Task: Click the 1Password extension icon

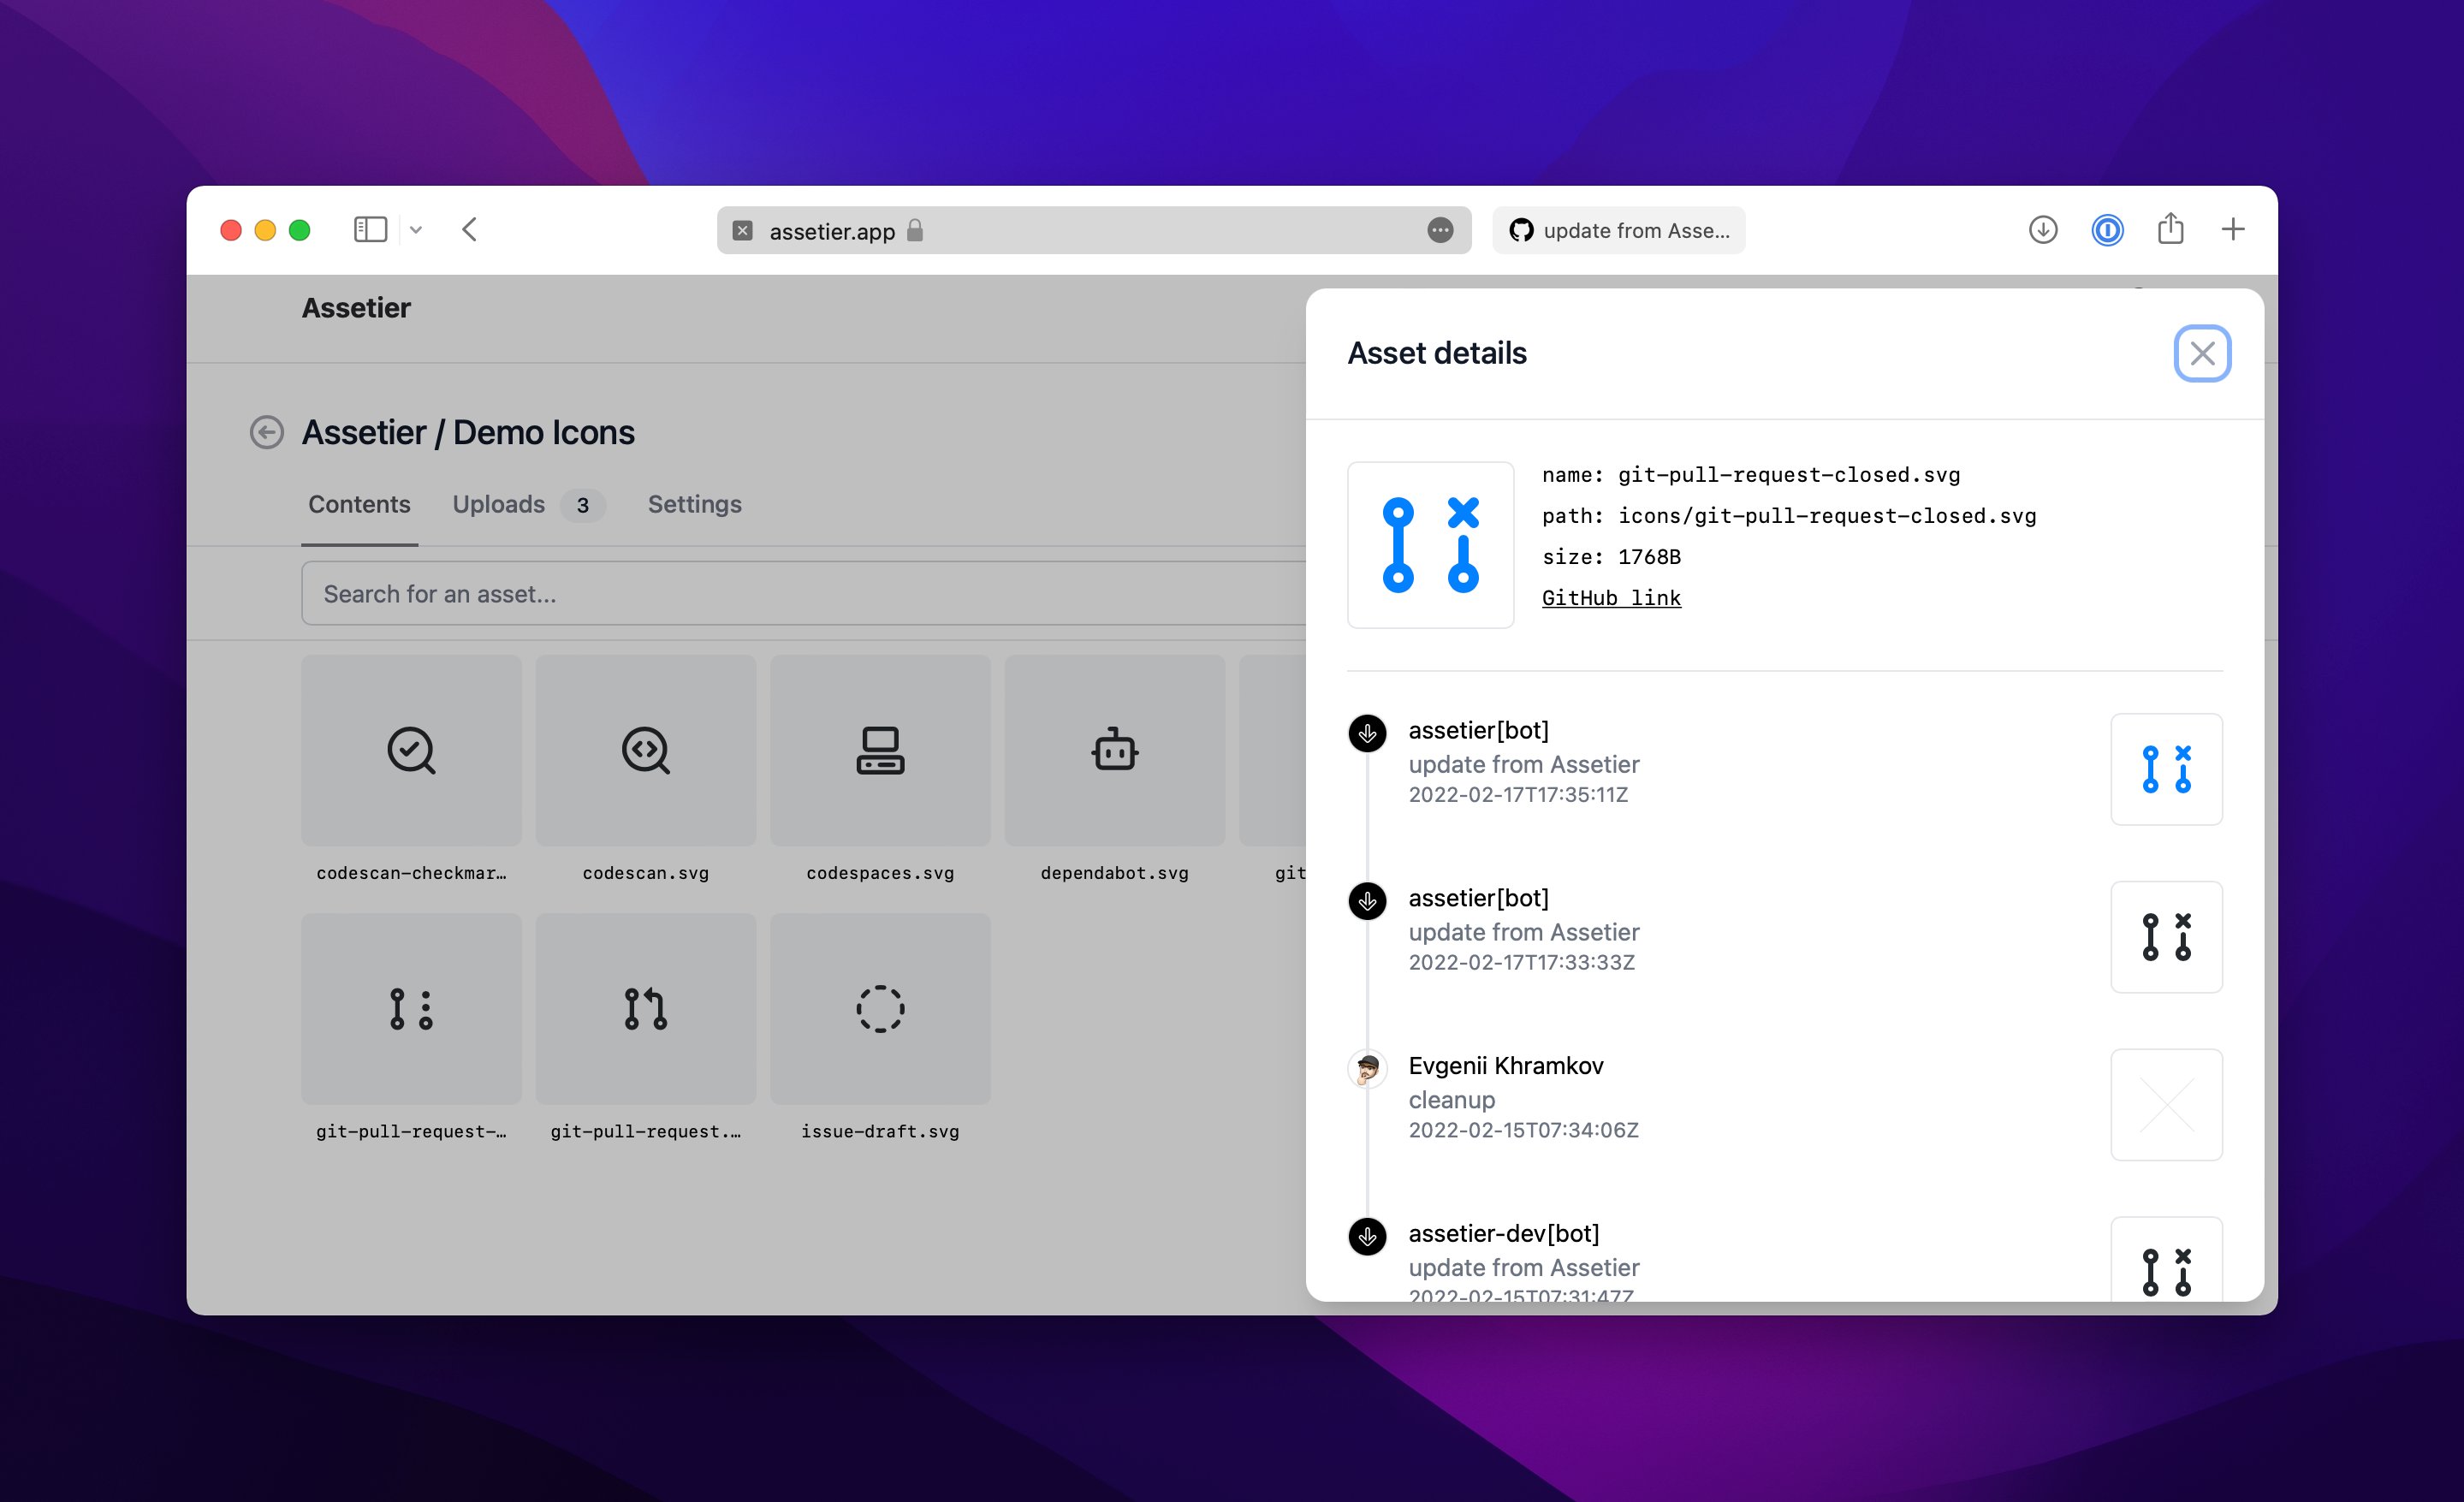Action: [x=2106, y=229]
